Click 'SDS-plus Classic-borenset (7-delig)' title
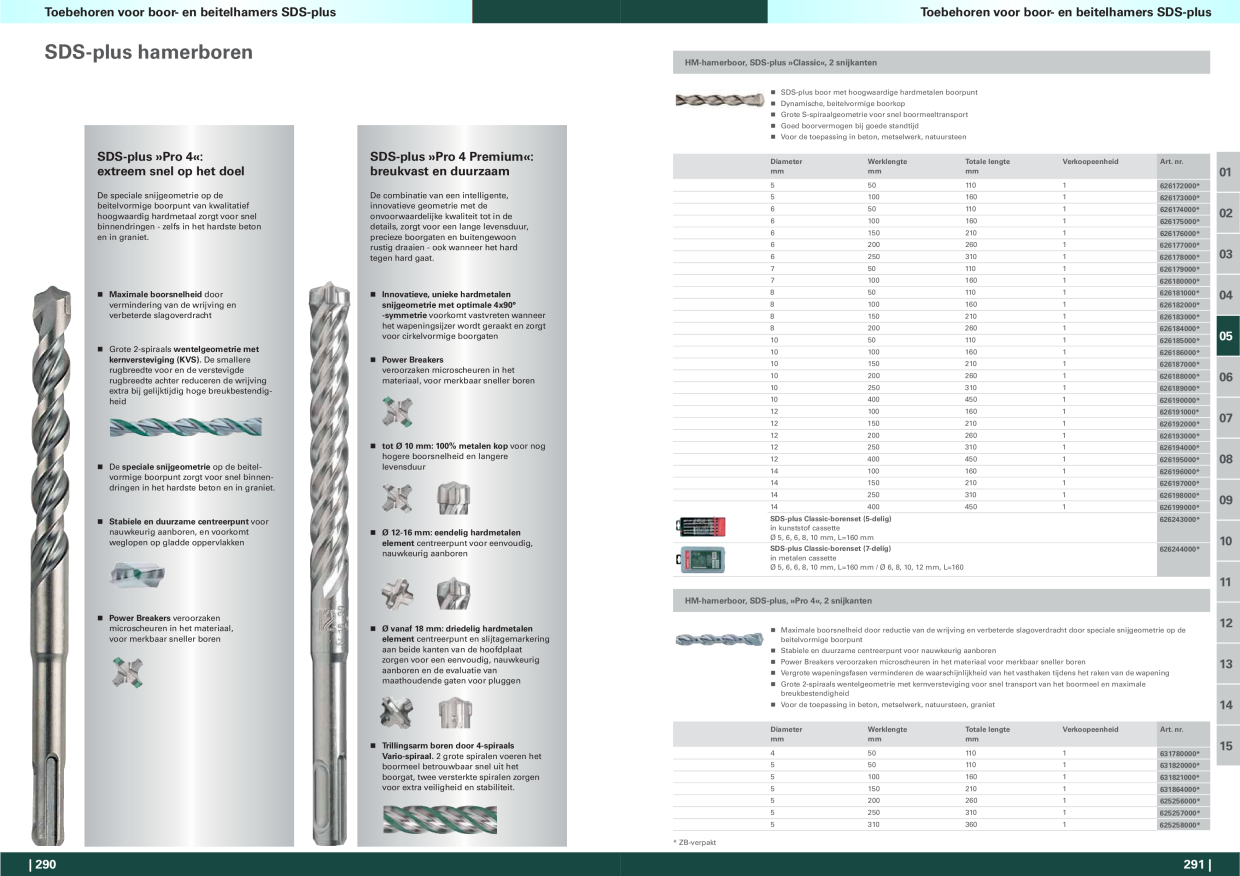Image resolution: width=1240 pixels, height=876 pixels. pos(830,548)
